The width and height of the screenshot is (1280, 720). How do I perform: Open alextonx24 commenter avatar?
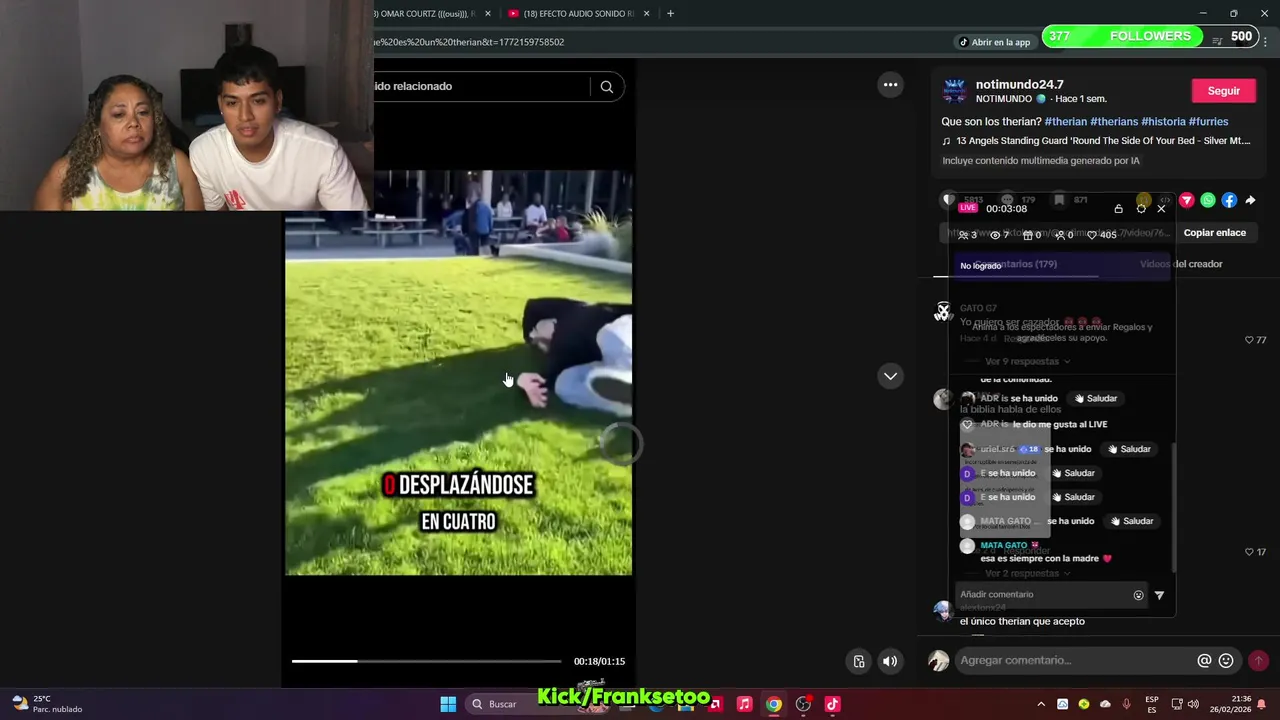pos(942,610)
